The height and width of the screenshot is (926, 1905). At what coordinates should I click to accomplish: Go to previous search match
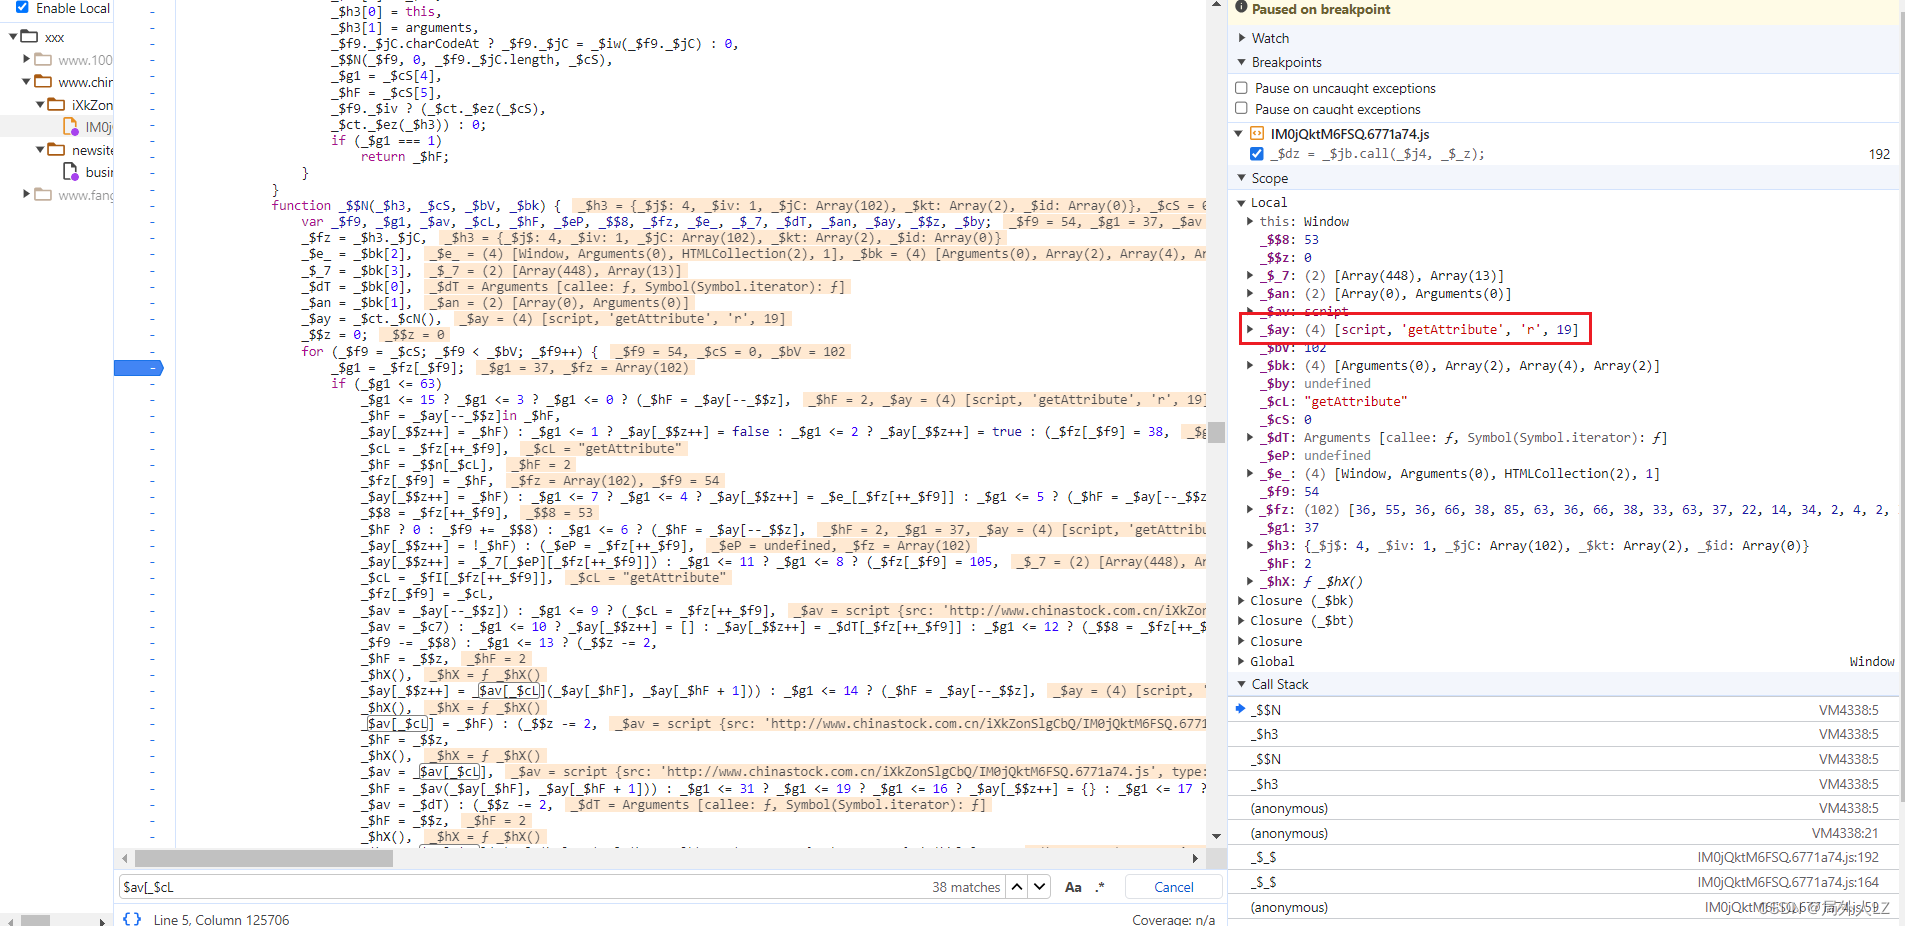1017,886
